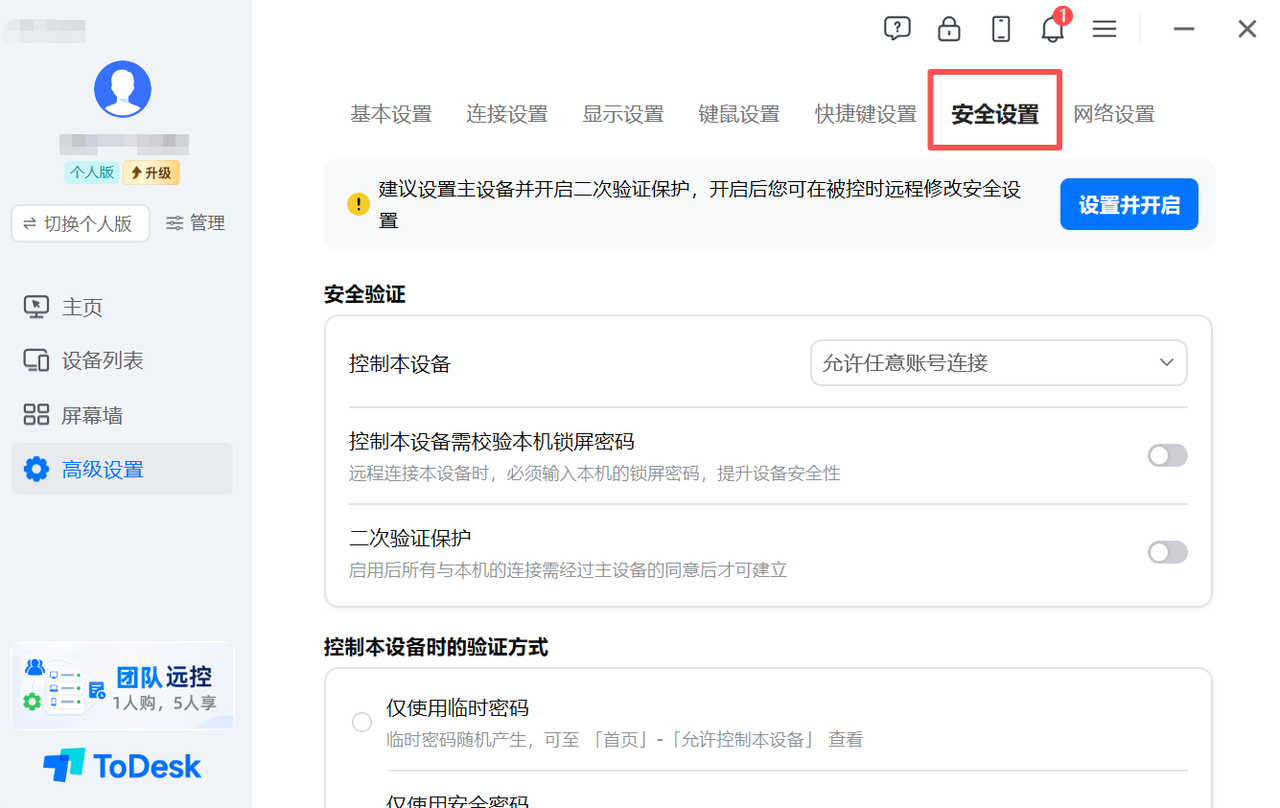Open the mobile device icon

1001,29
